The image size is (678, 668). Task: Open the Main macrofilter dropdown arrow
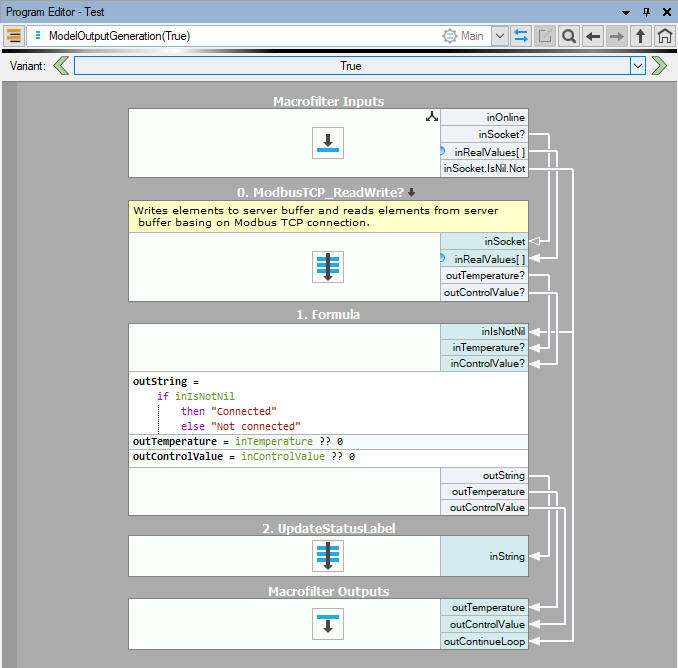[500, 36]
